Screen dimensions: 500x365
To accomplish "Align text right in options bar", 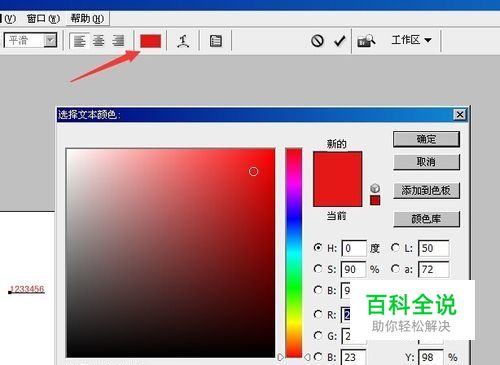I will 118,41.
